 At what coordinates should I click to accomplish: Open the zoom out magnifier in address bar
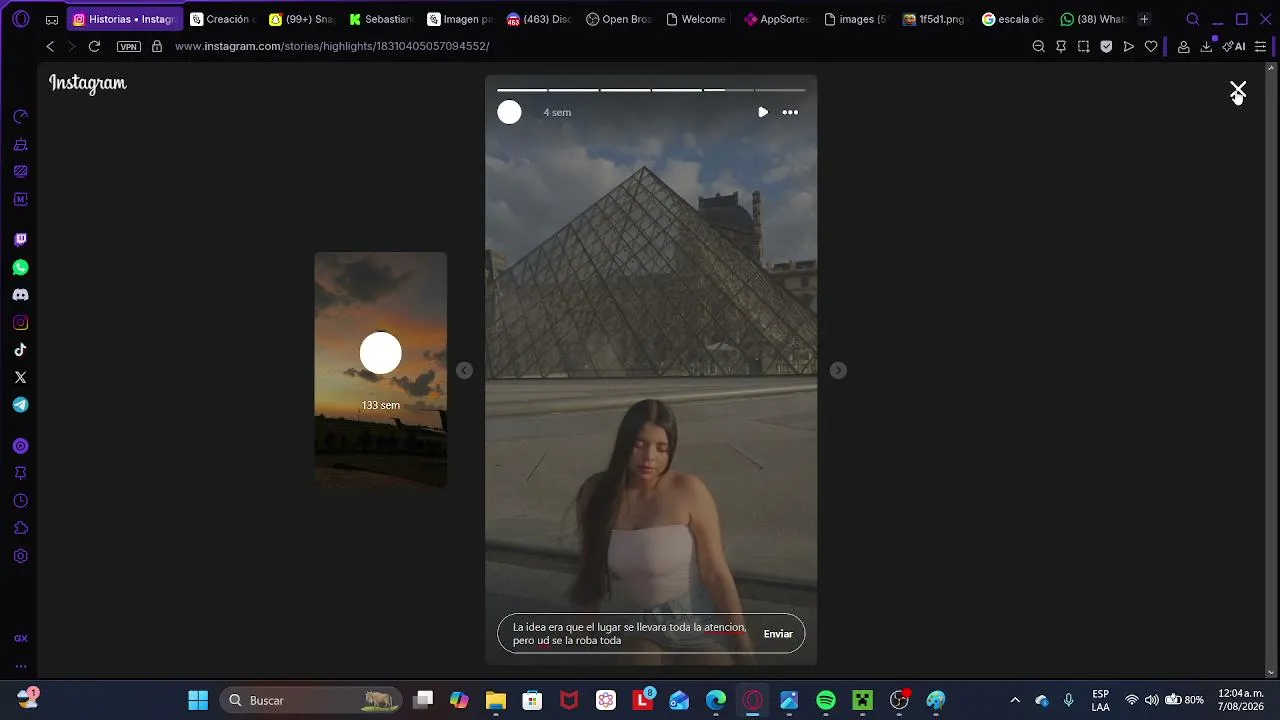pyautogui.click(x=1038, y=46)
